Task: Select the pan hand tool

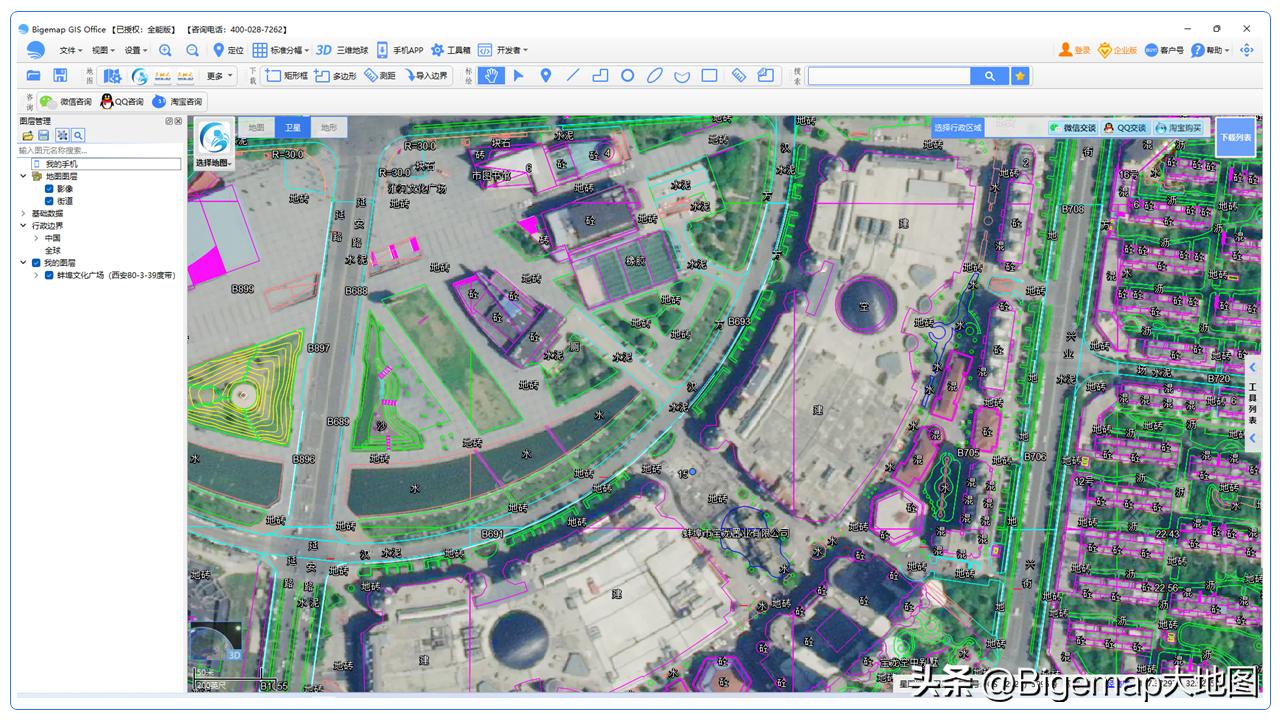Action: point(490,75)
